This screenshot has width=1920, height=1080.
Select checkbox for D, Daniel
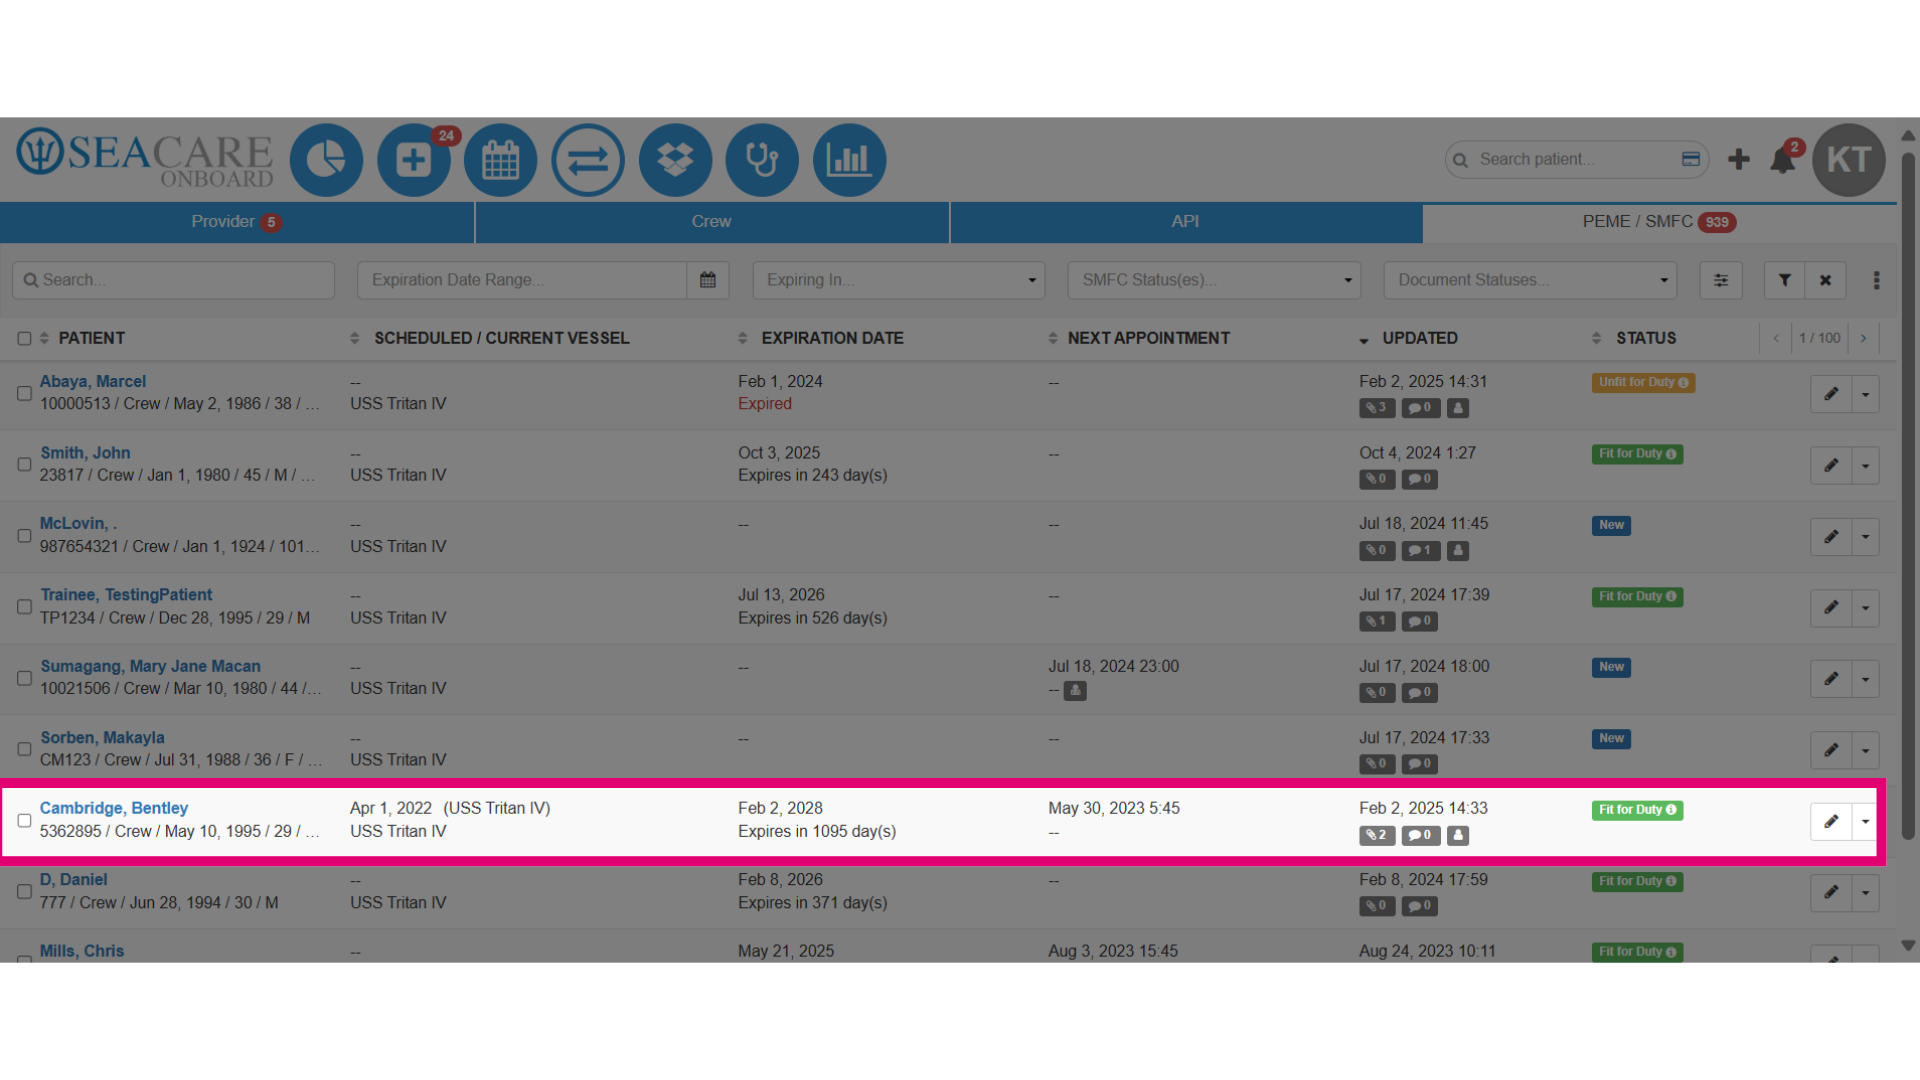(x=24, y=891)
